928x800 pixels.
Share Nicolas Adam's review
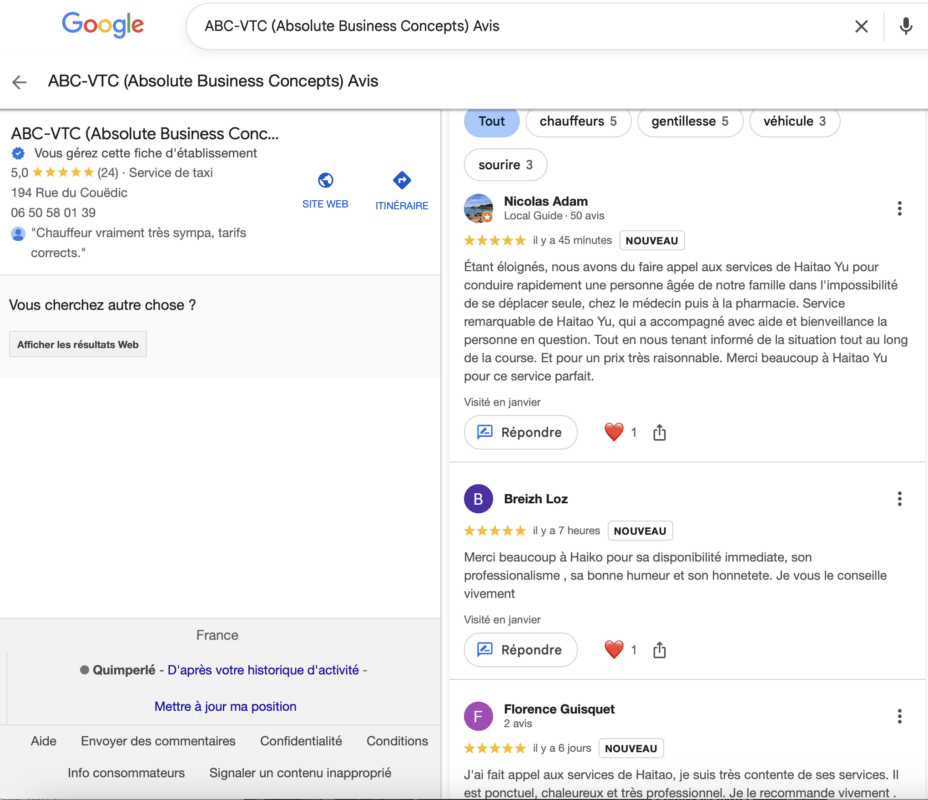(x=660, y=433)
